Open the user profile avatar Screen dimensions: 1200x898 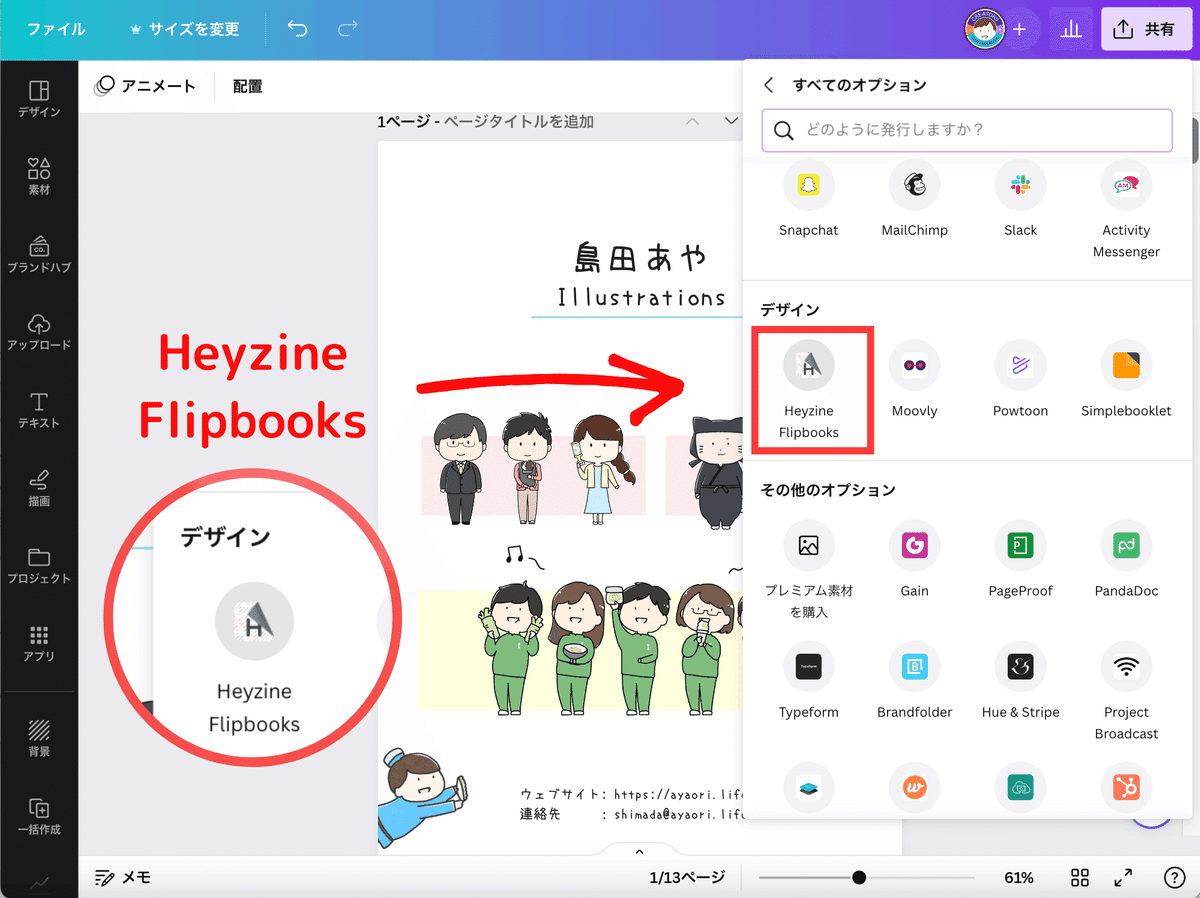(984, 29)
